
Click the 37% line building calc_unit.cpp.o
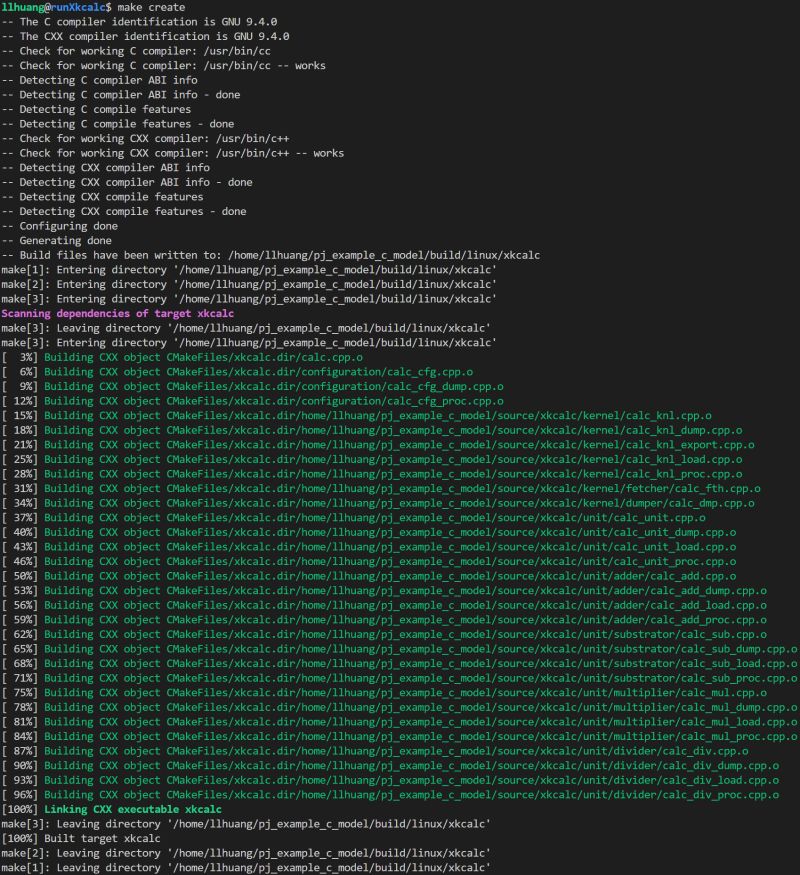click(353, 518)
